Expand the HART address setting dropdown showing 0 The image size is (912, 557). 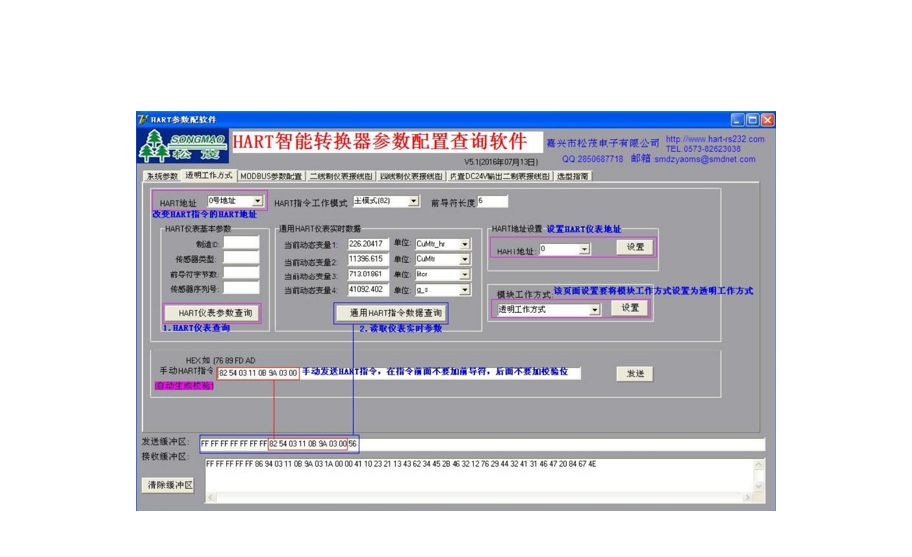pos(585,249)
